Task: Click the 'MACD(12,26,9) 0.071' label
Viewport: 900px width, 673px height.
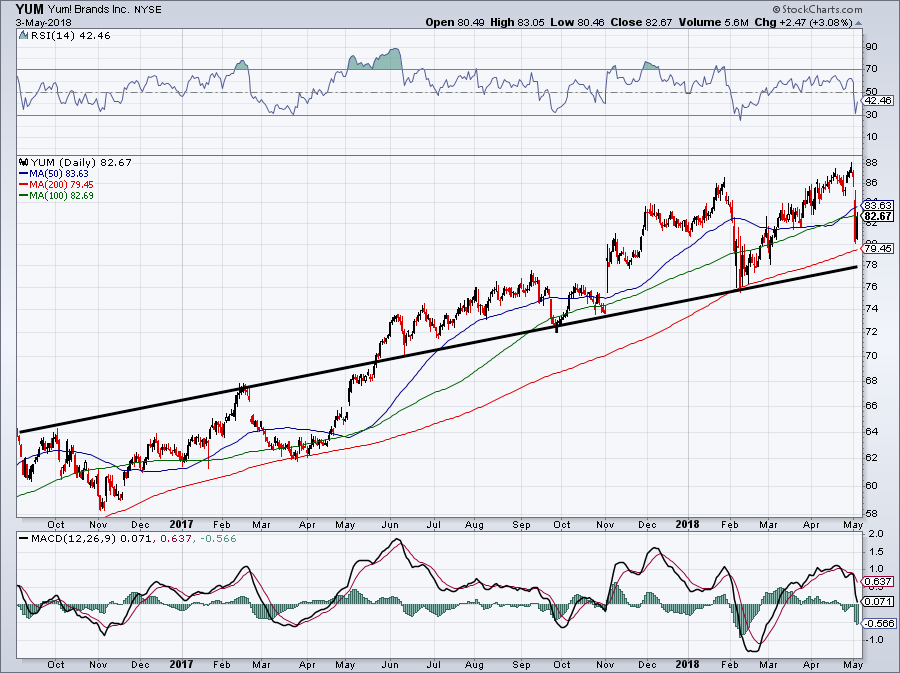Action: (92, 539)
